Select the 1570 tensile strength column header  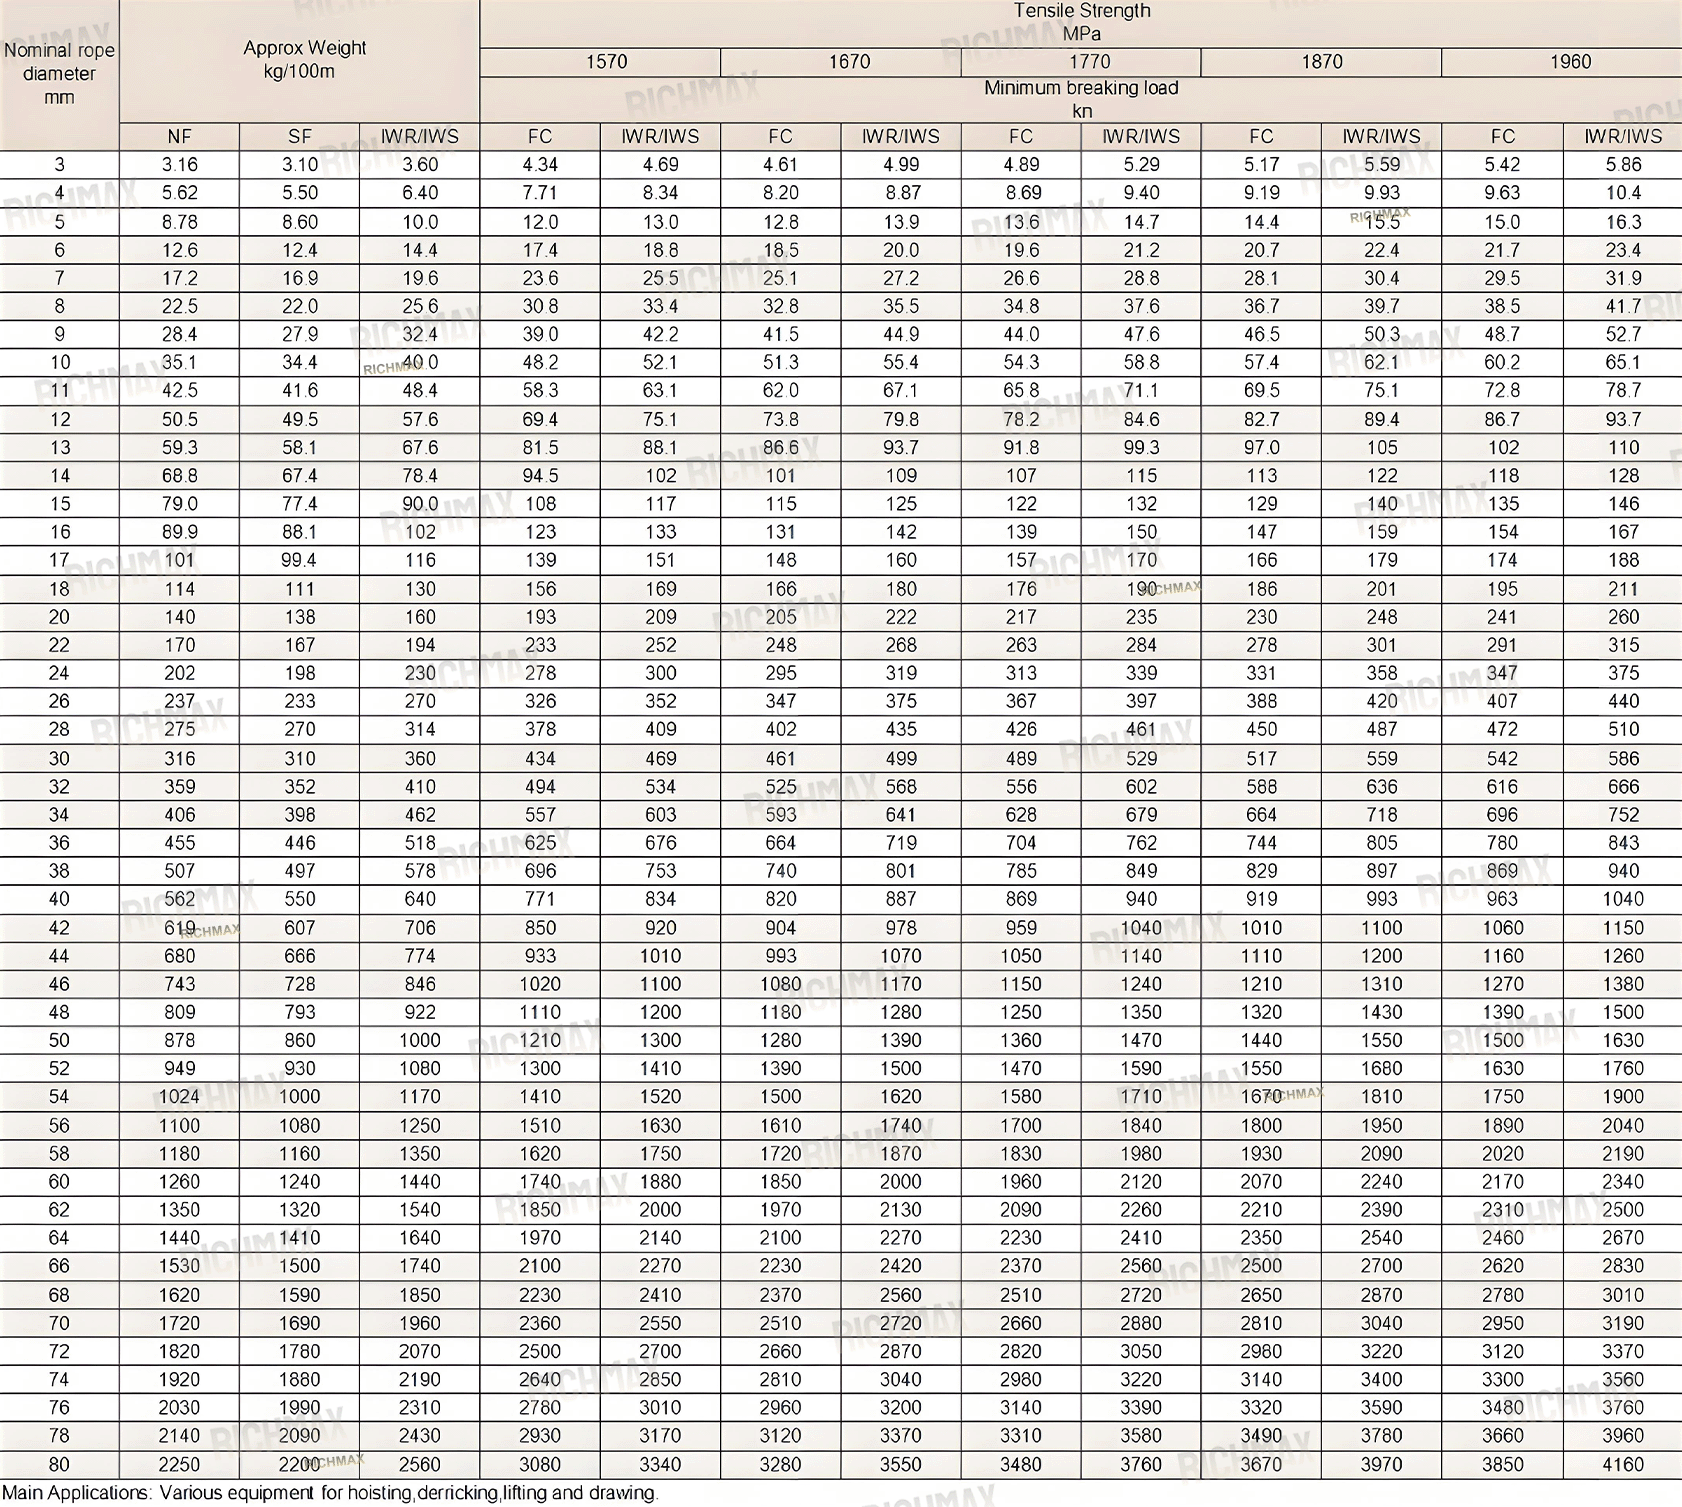pos(606,62)
